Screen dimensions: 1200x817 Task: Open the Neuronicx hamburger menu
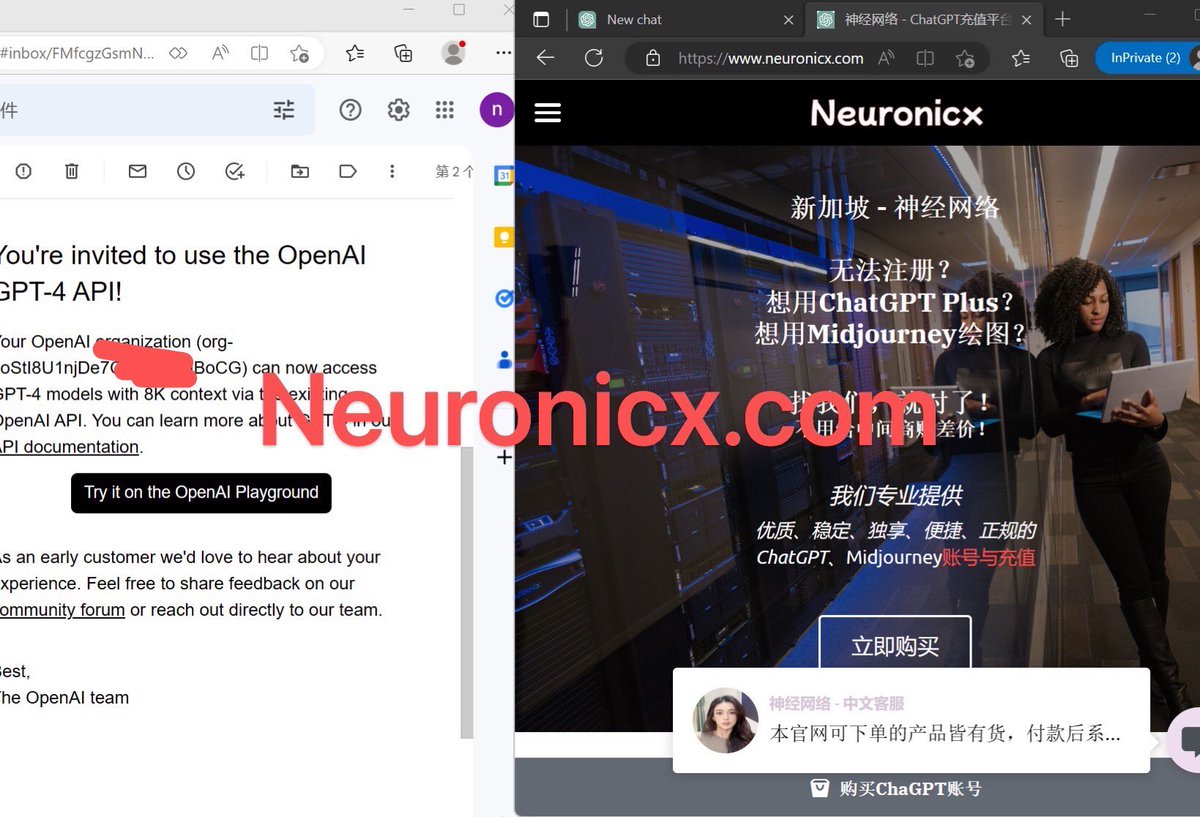547,113
